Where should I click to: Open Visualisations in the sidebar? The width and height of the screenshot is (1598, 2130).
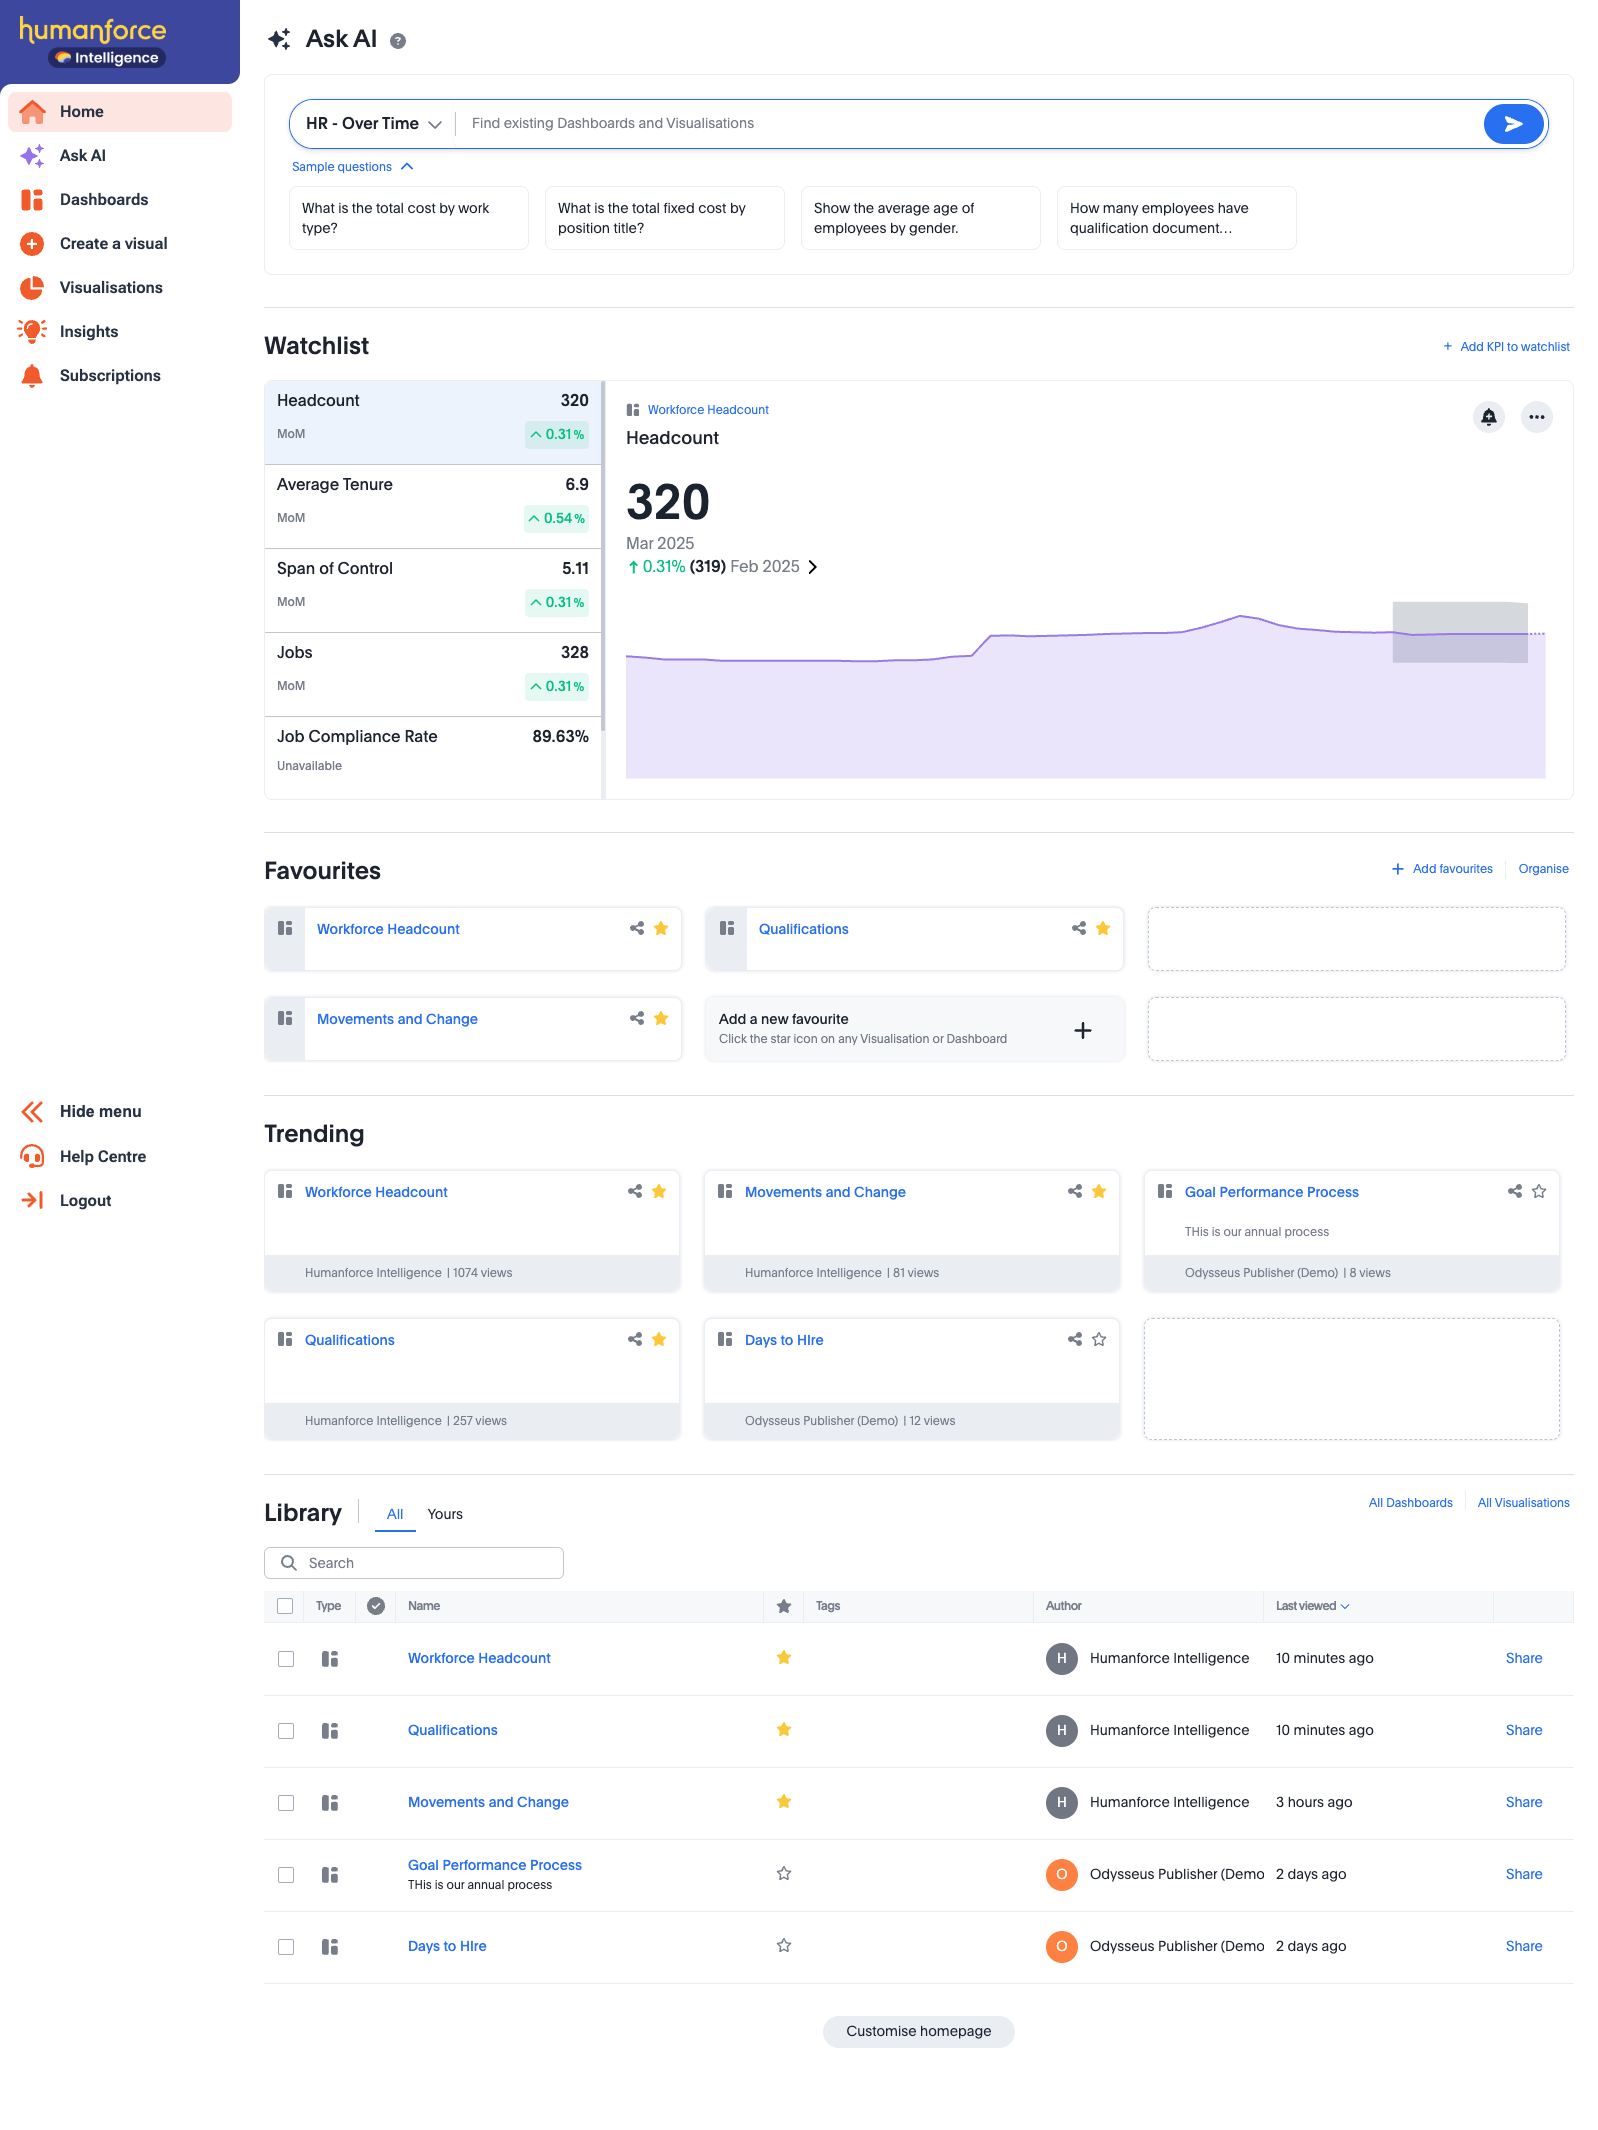[x=120, y=288]
